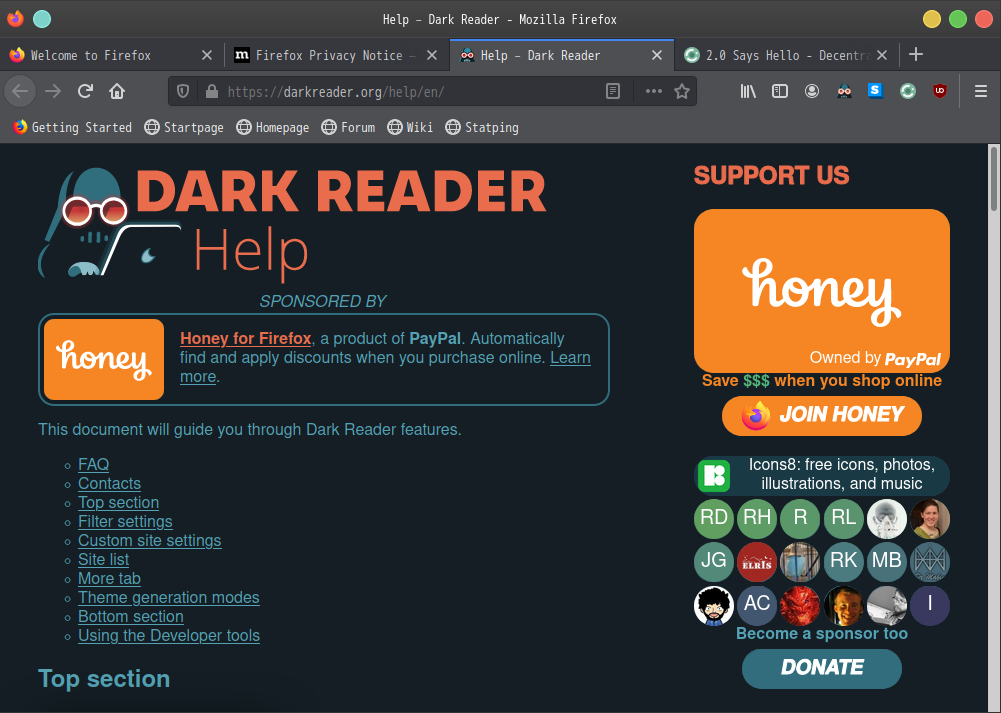Close the Welcome to Firefox tab
The height and width of the screenshot is (713, 1001).
click(207, 56)
